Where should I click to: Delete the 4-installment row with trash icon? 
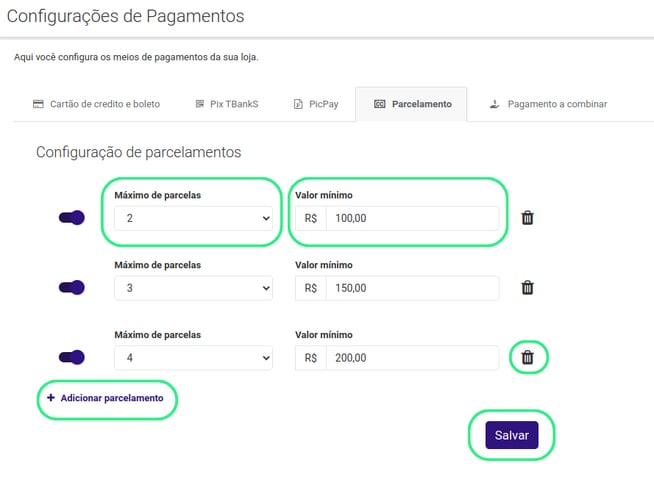(x=528, y=357)
